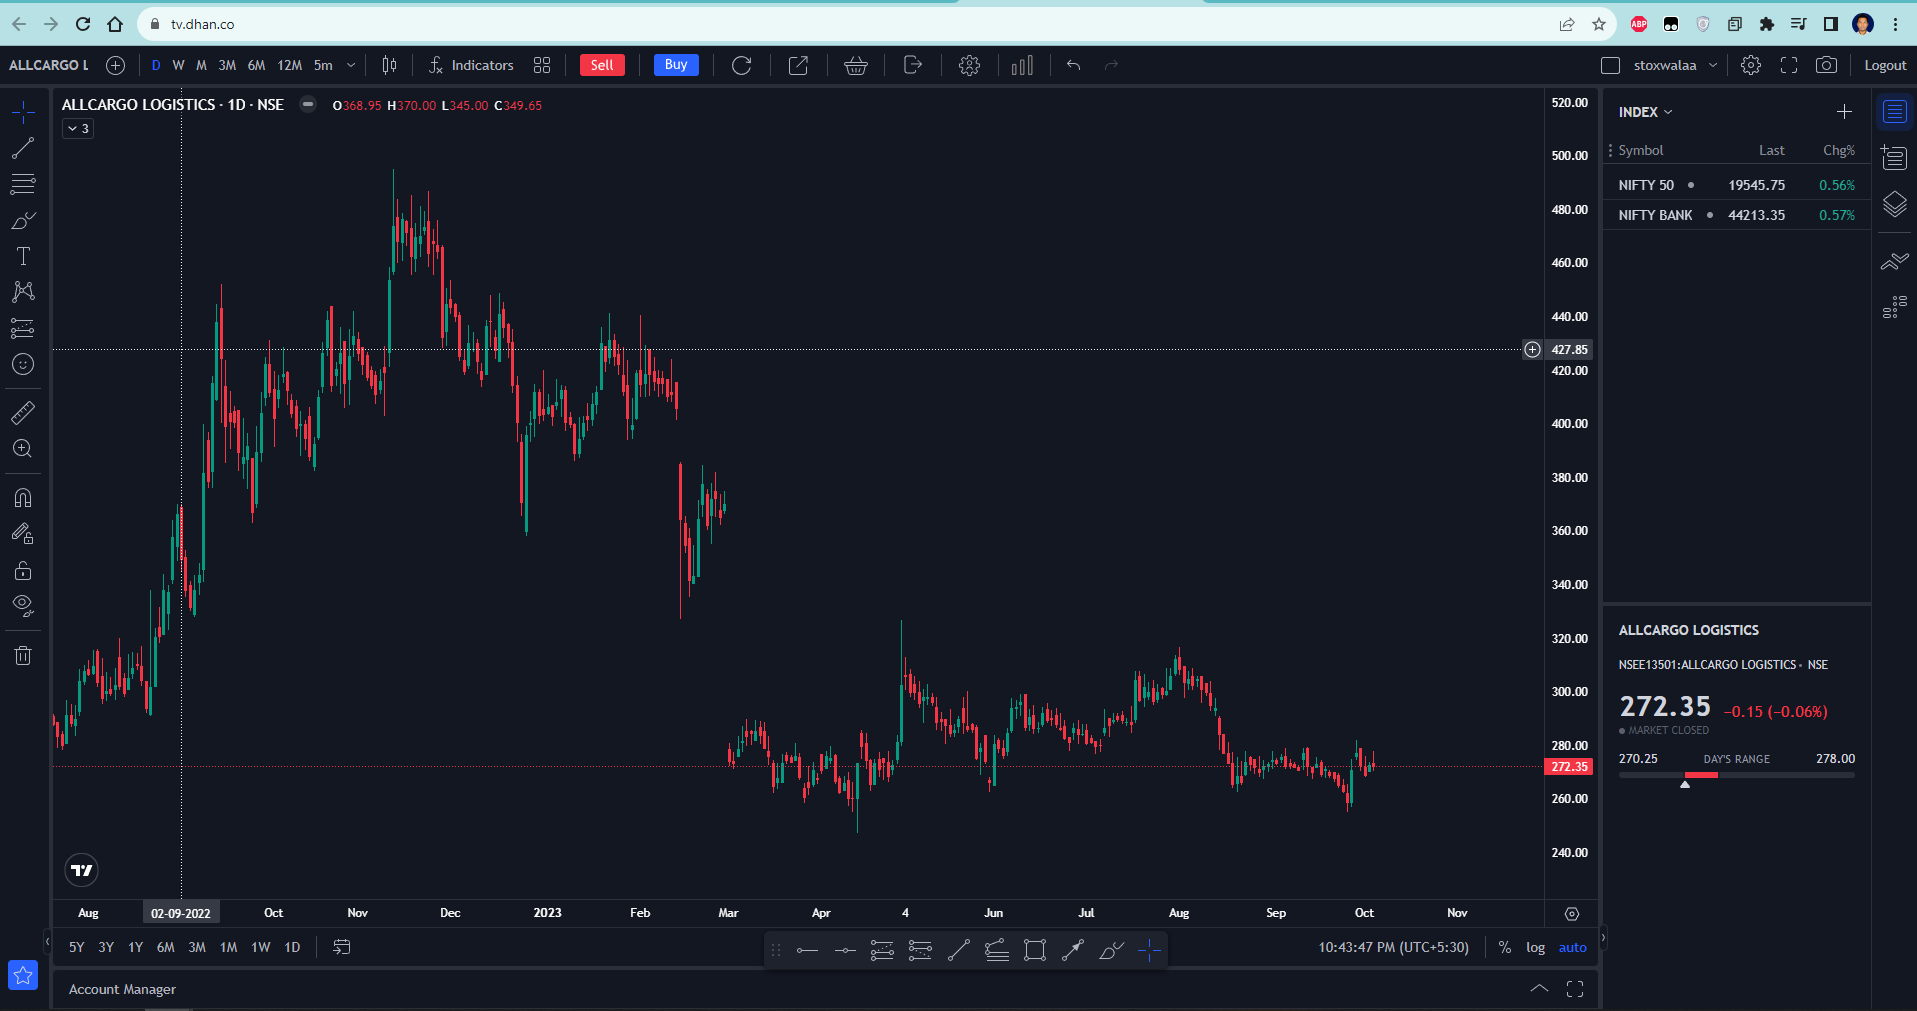This screenshot has height=1011, width=1917.
Task: Expand the Account Manager panel chevron
Action: pyautogui.click(x=1539, y=989)
